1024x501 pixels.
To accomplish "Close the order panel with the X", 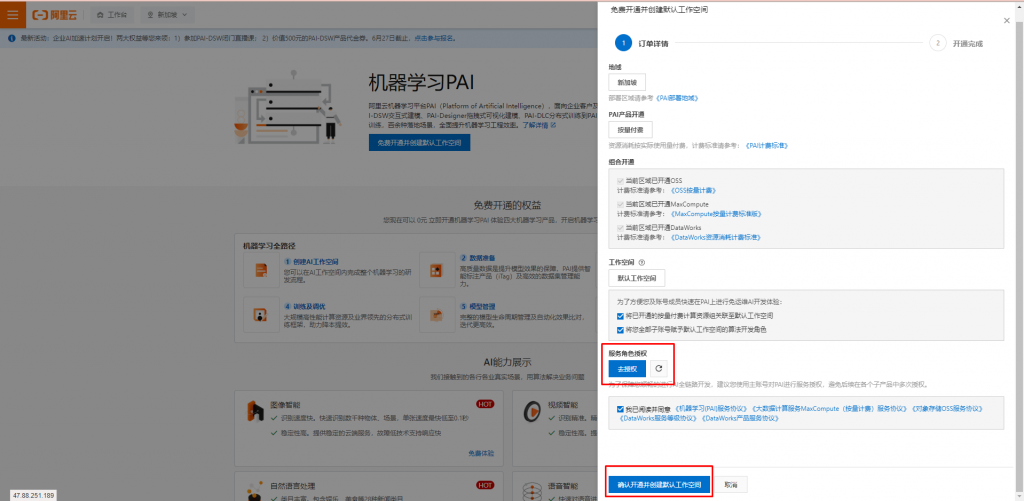I will coord(1006,21).
